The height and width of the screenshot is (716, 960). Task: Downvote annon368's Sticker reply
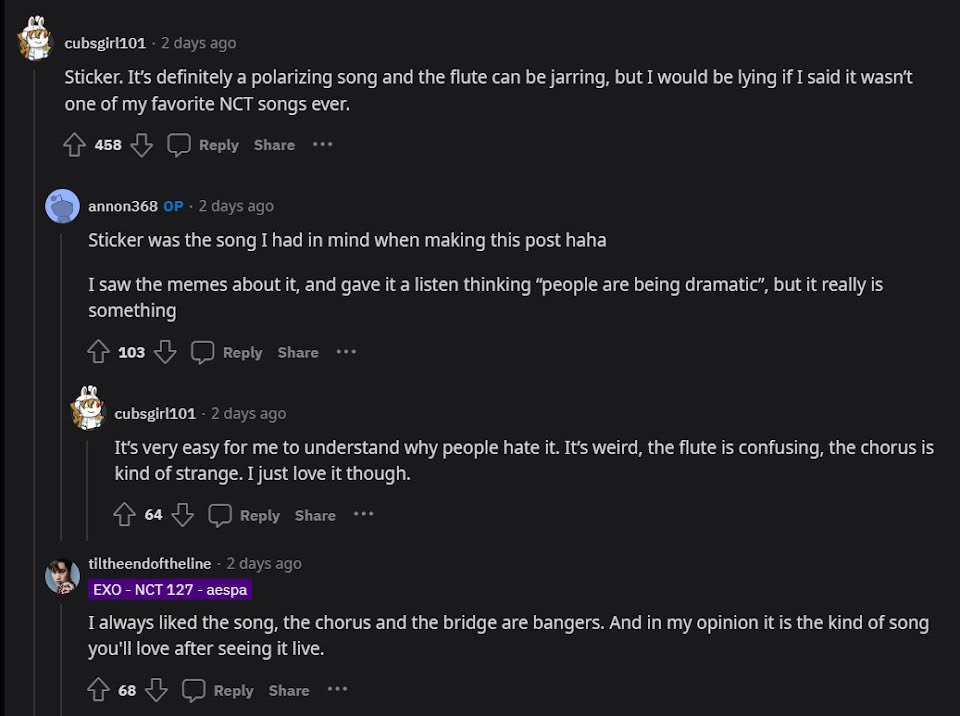pyautogui.click(x=165, y=352)
